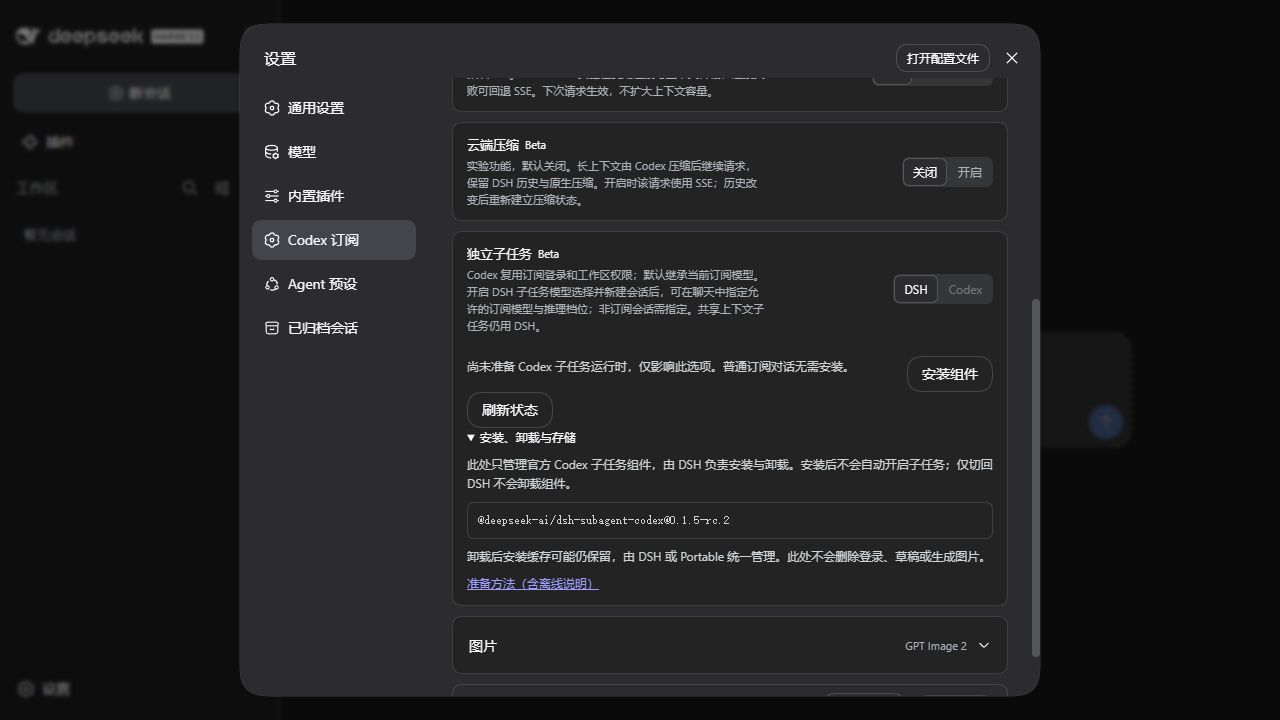Click the 设置 entry at the bottom of the sidebar
The height and width of the screenshot is (720, 1280).
(44, 689)
